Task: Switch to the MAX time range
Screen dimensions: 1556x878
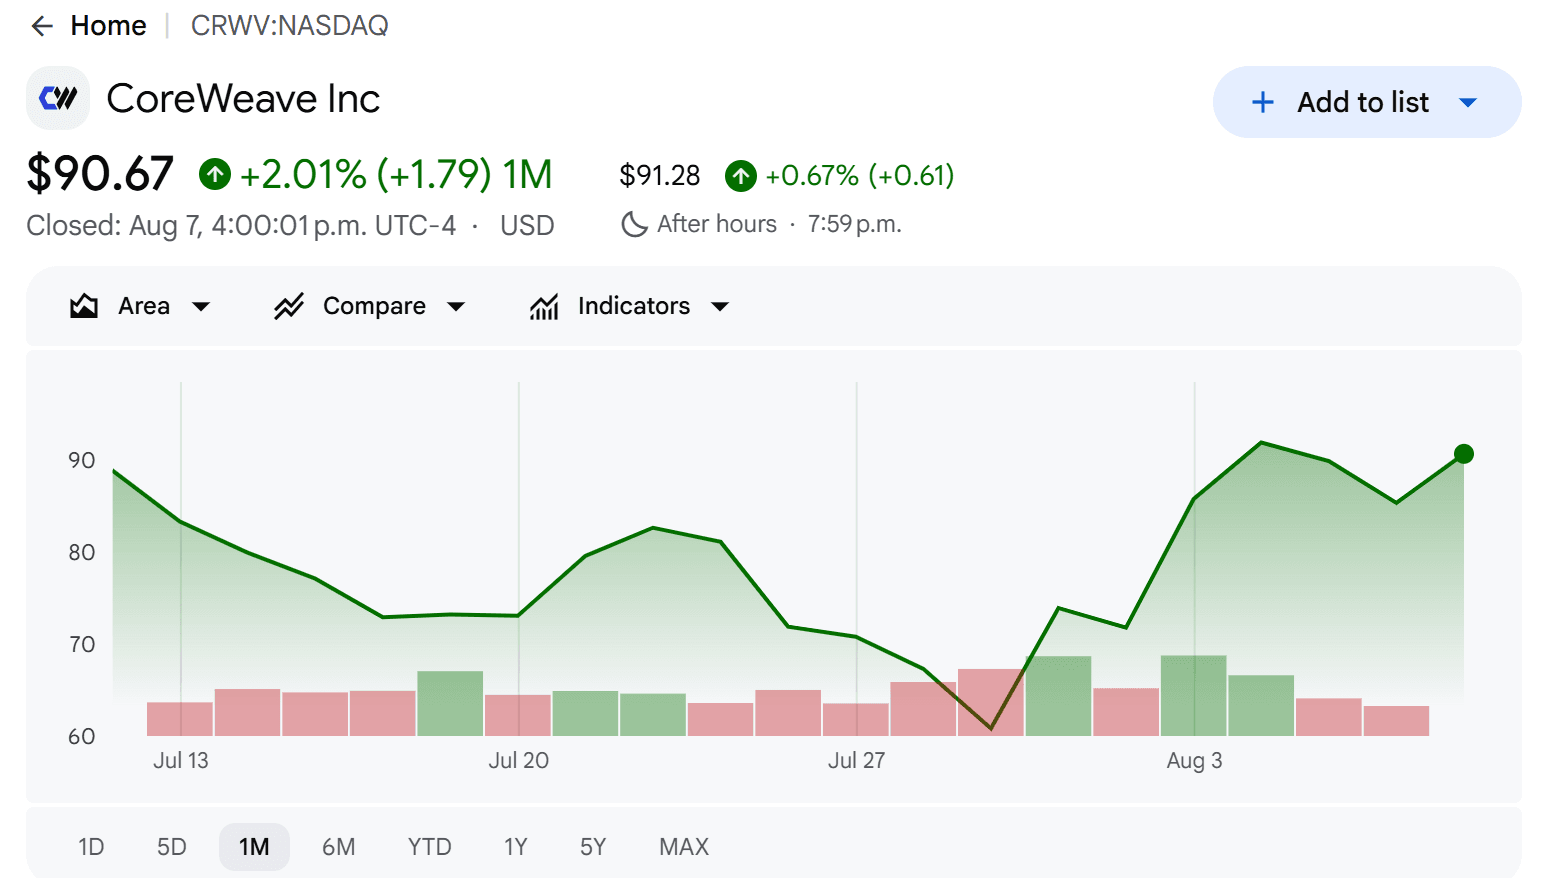Action: point(684,847)
